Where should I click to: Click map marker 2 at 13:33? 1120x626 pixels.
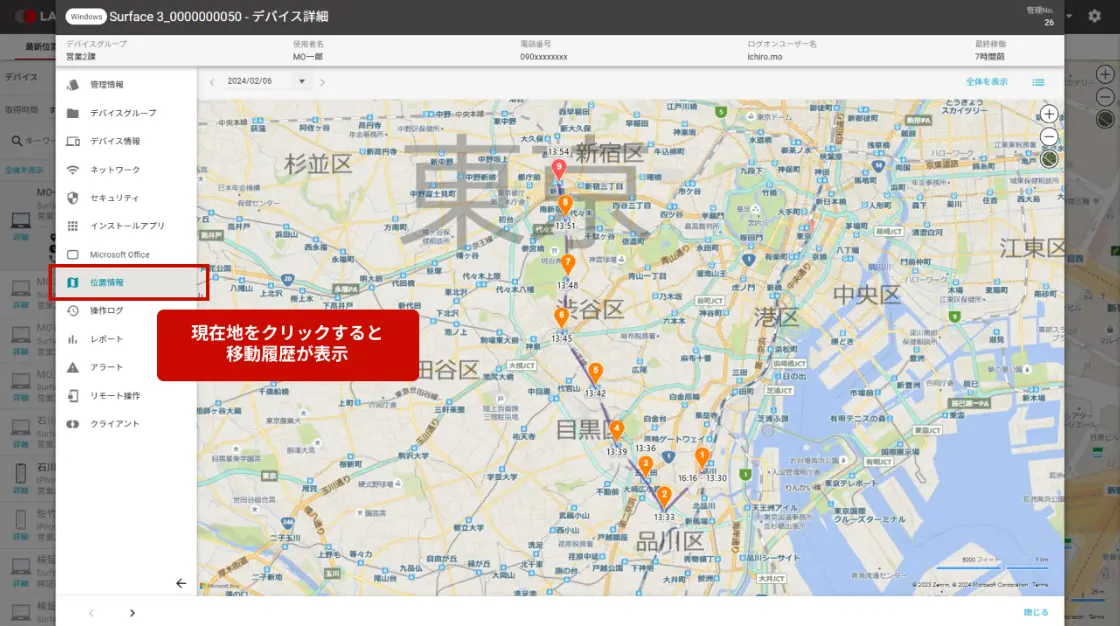pyautogui.click(x=664, y=496)
